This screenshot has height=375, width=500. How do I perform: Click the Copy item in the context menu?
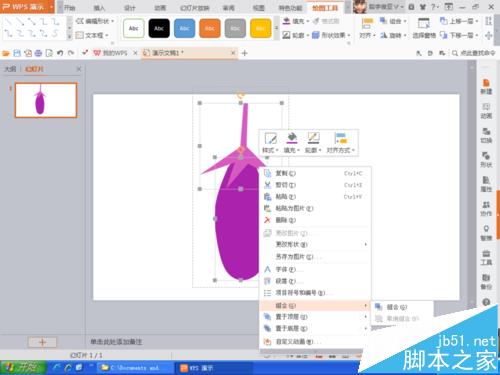point(315,173)
